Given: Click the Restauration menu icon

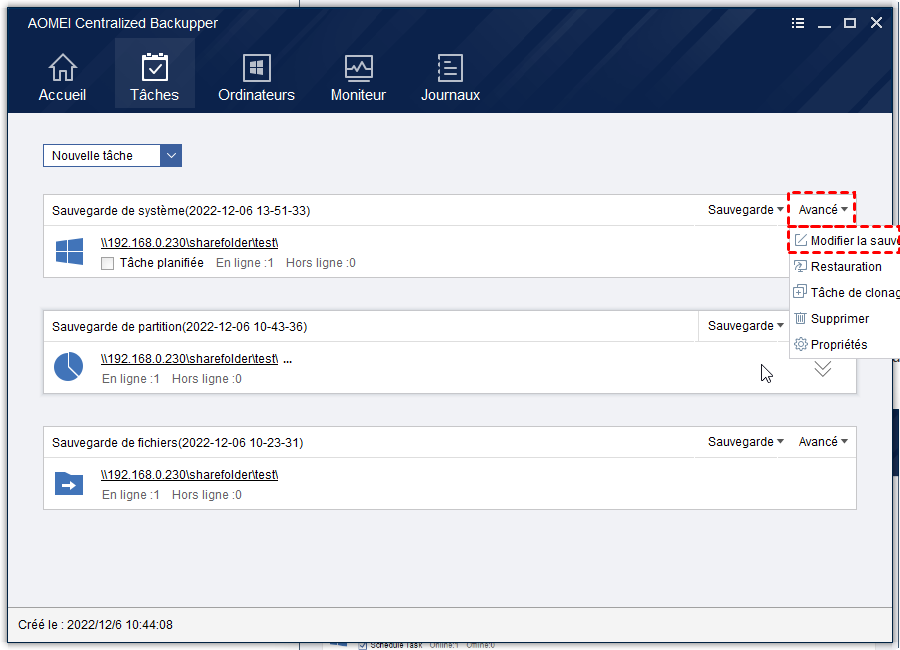Looking at the screenshot, I should (x=800, y=266).
